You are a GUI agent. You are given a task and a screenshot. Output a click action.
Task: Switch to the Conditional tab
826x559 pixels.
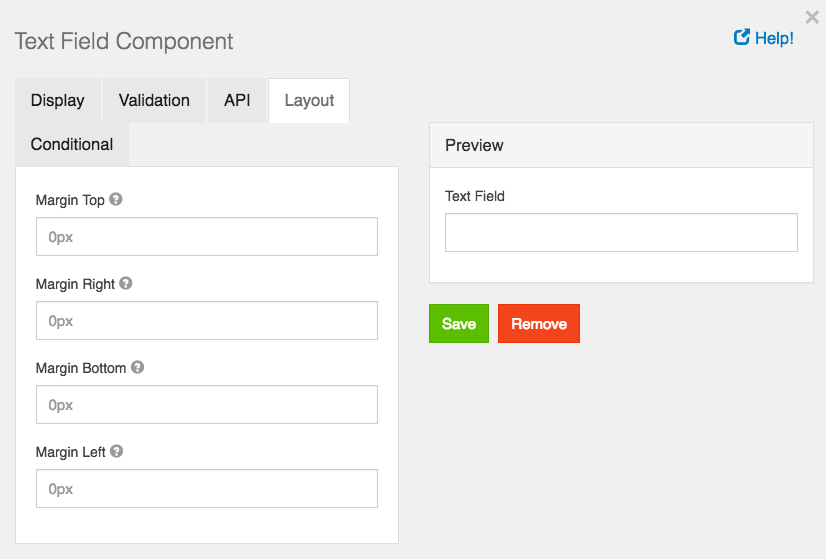(x=72, y=144)
